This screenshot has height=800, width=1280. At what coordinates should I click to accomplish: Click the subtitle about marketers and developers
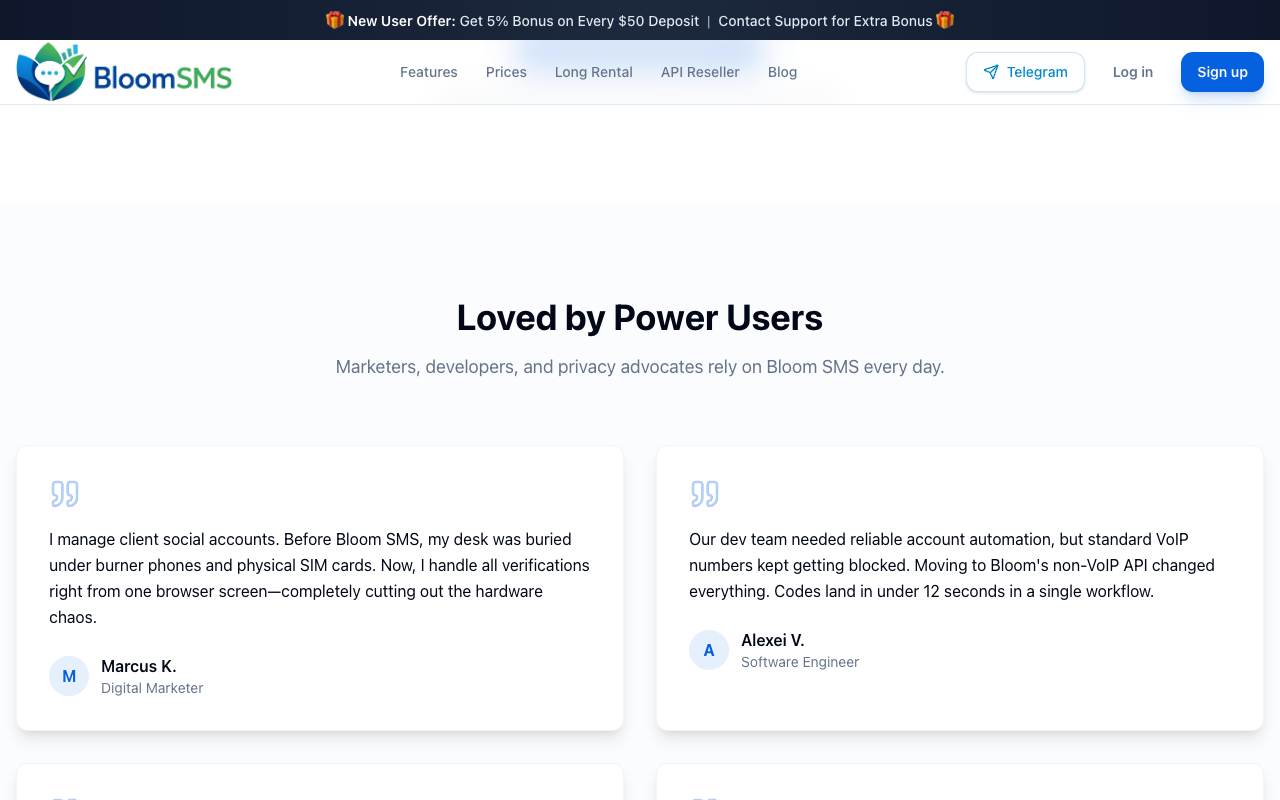[x=640, y=367]
